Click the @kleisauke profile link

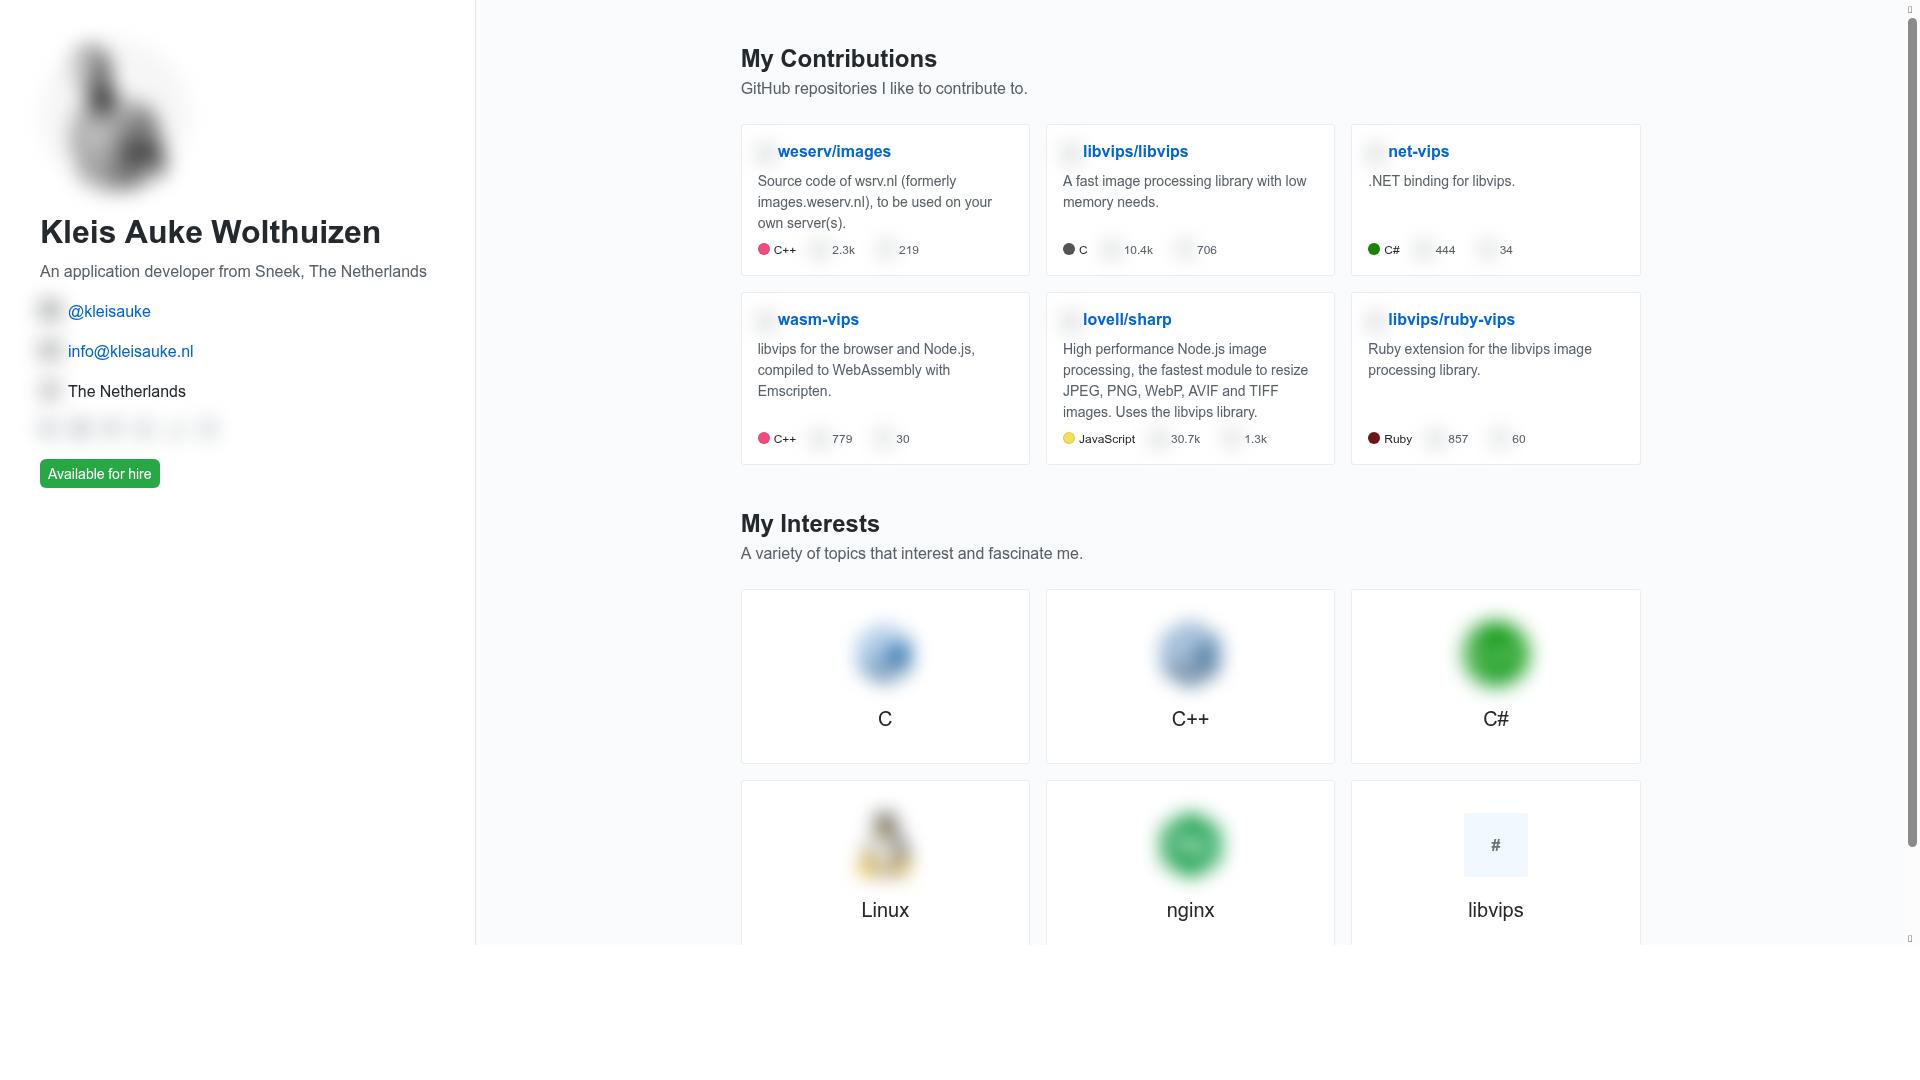(x=109, y=312)
